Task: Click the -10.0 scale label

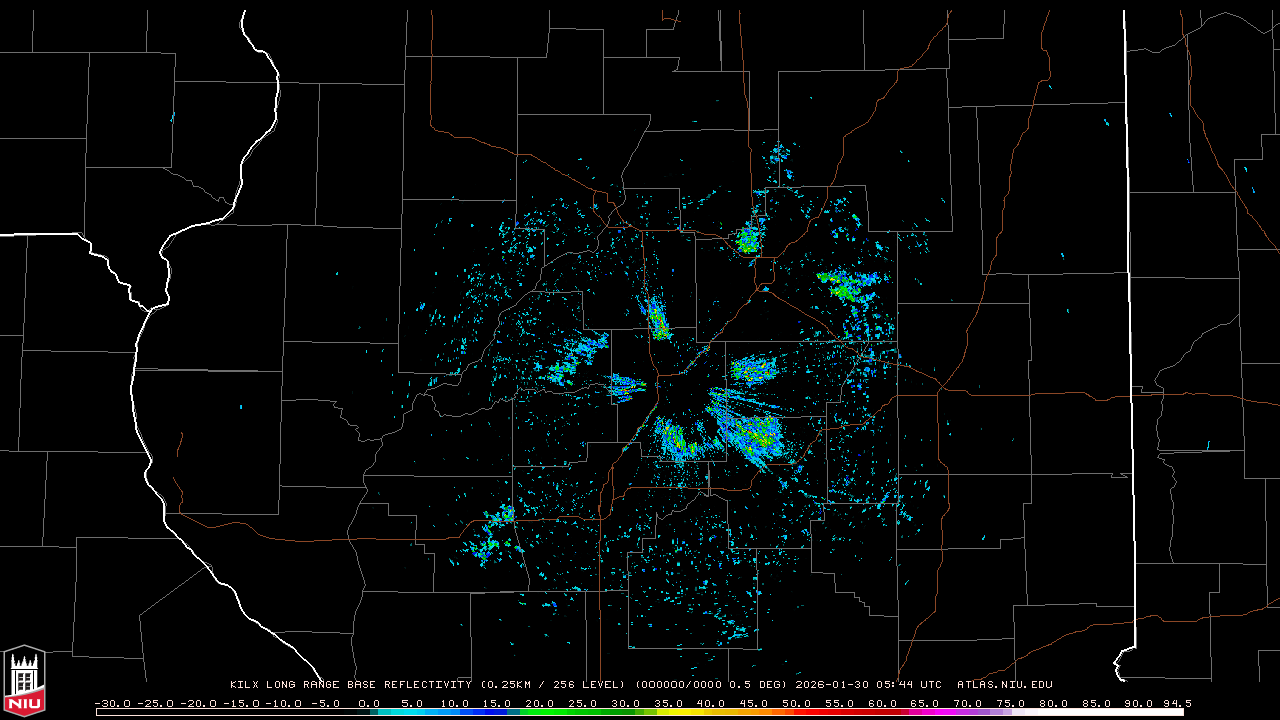Action: pyautogui.click(x=284, y=703)
